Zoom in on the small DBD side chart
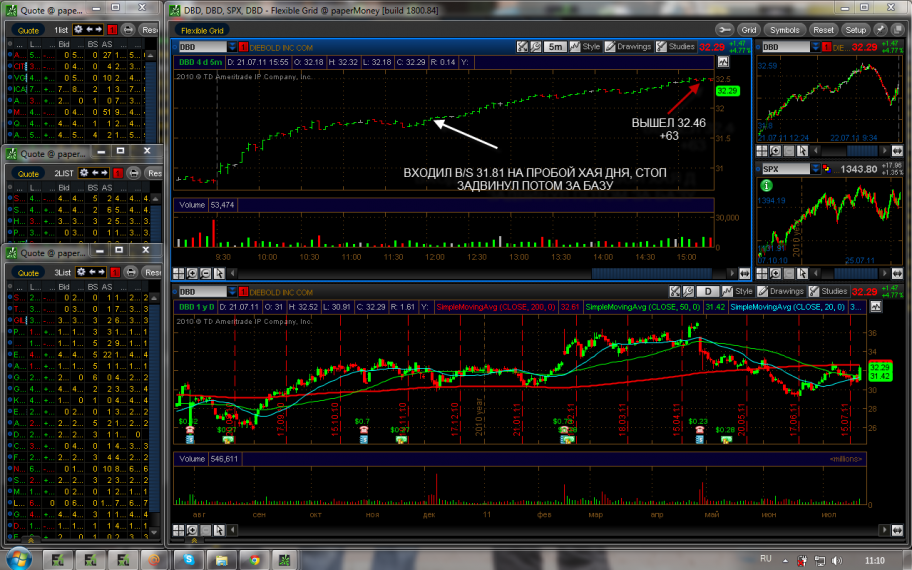Viewport: 912px width, 570px height. click(775, 151)
